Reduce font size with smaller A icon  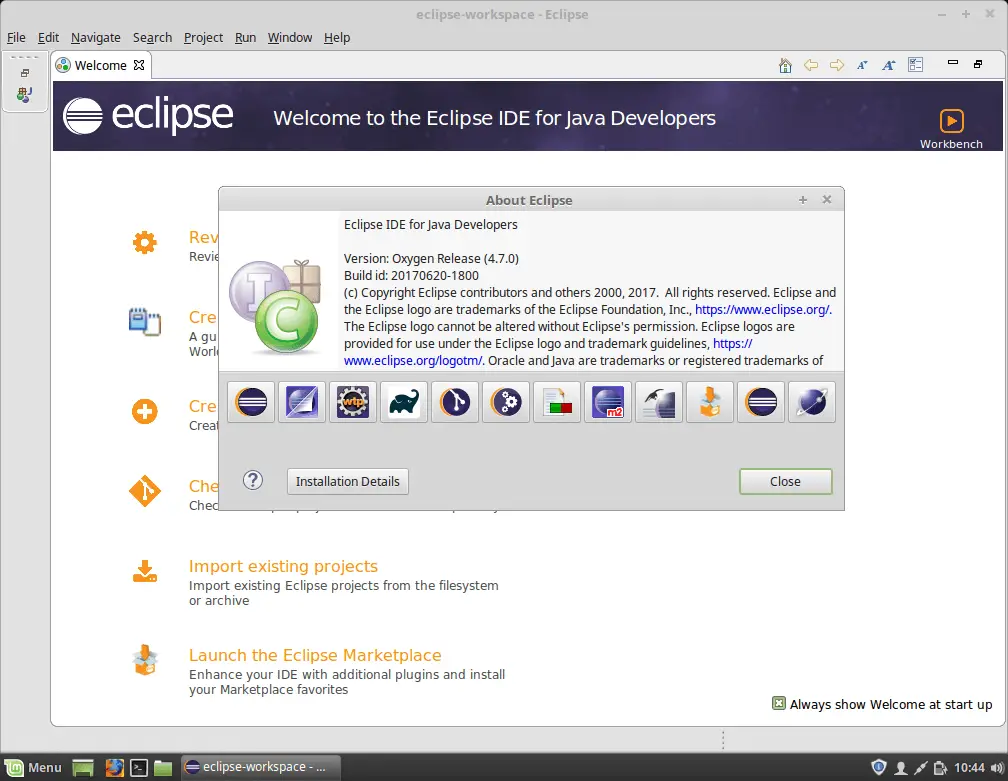point(862,65)
